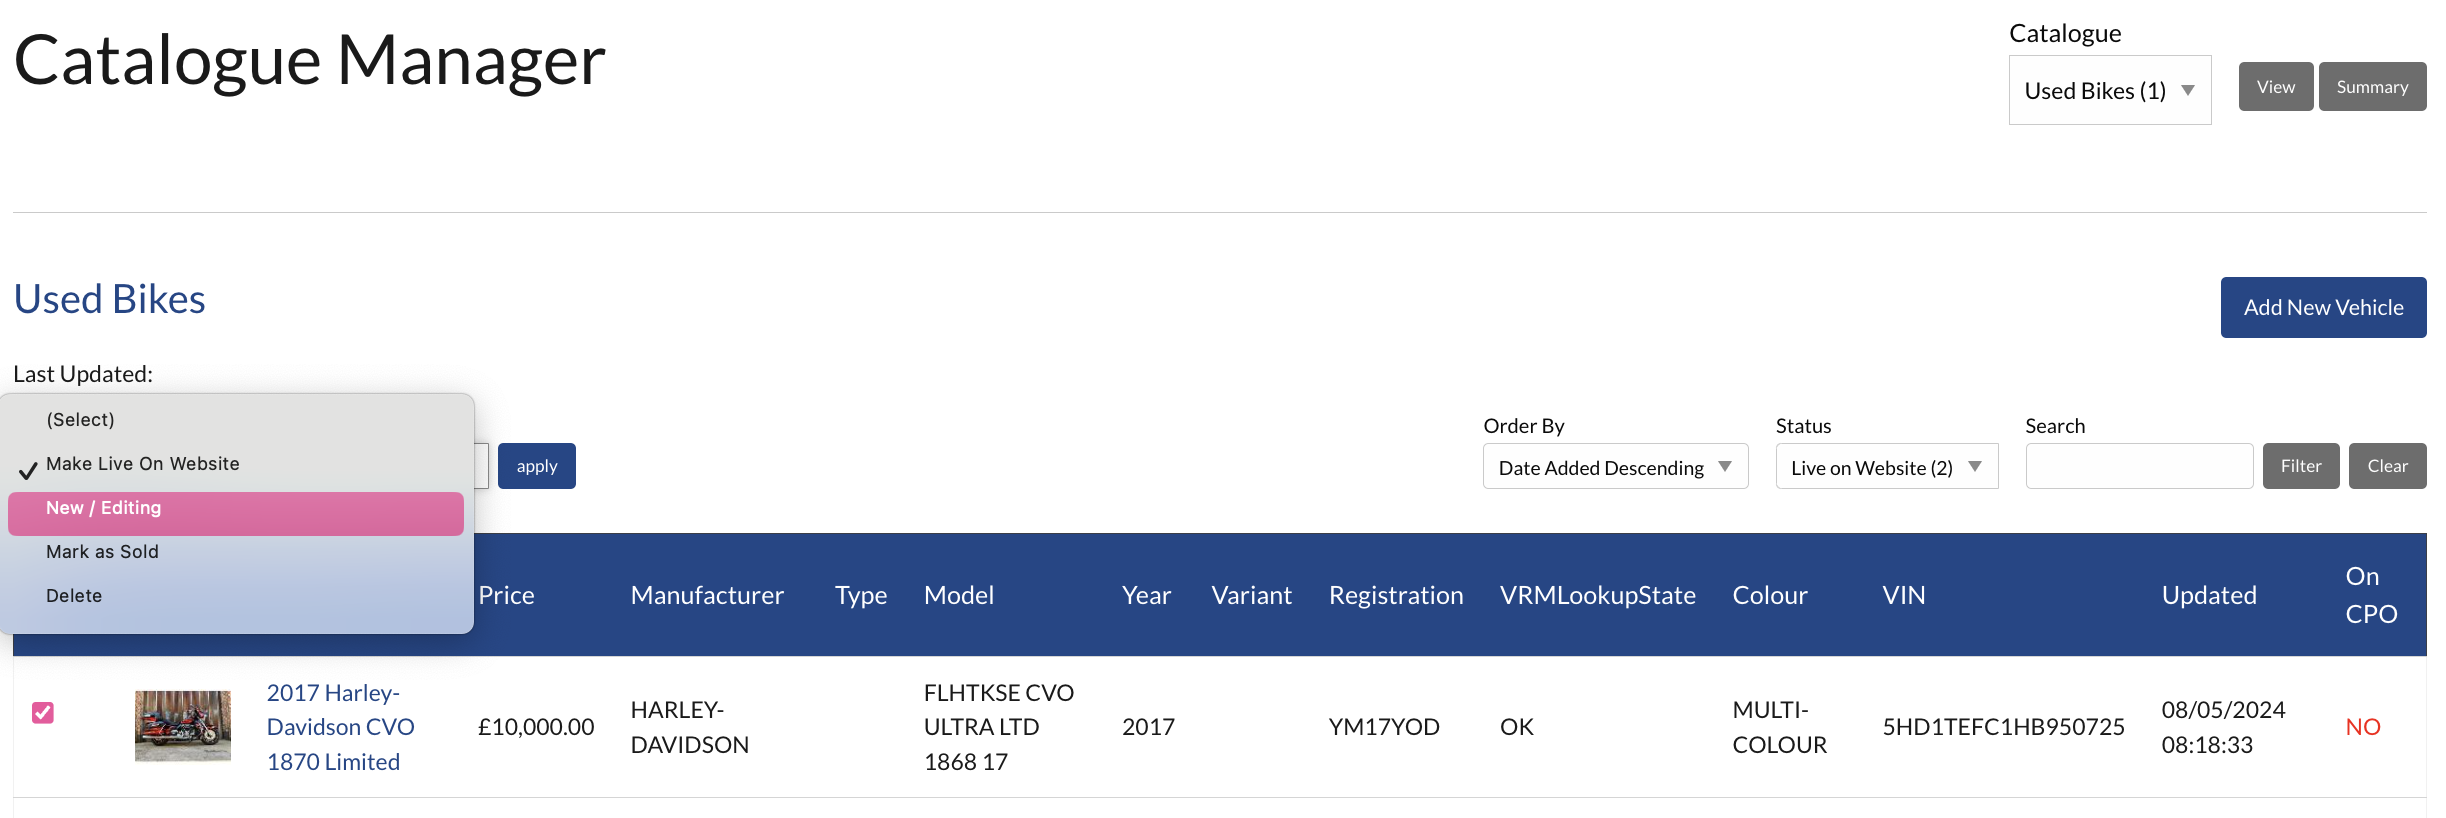The height and width of the screenshot is (818, 2446).
Task: Focus the Search text field
Action: (2138, 466)
